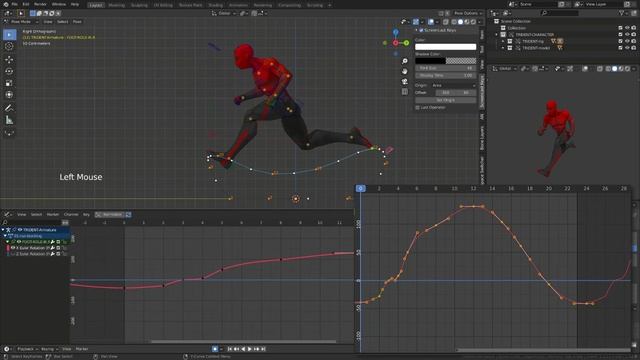This screenshot has width=640, height=360.
Task: Click the pan hand icon in main viewport
Action: pyautogui.click(x=404, y=71)
